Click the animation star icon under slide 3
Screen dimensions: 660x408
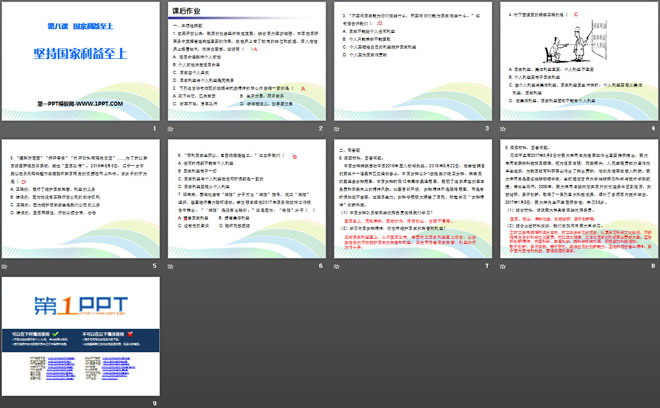pos(336,129)
